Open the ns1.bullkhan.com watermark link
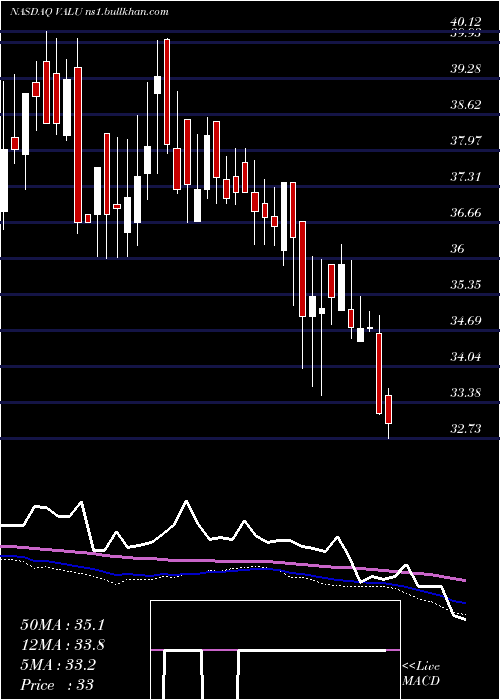Viewport: 500px width, 700px height. point(126,12)
